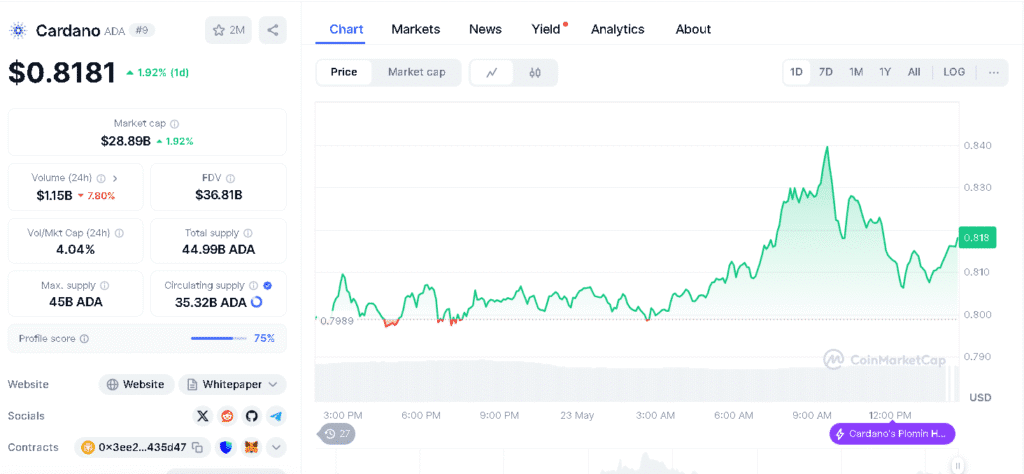Click the 75% profile score value
Viewport: 1024px width, 474px height.
264,338
